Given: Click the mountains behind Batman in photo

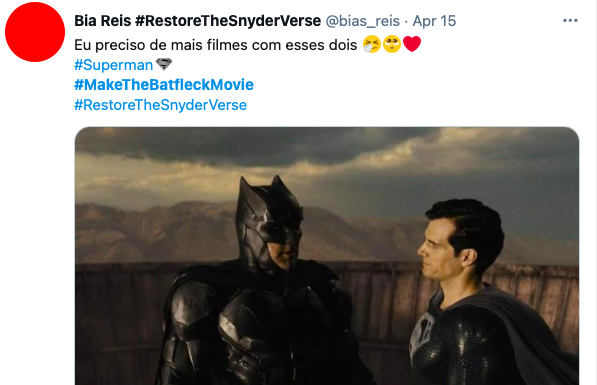Looking at the screenshot, I should click(152, 232).
